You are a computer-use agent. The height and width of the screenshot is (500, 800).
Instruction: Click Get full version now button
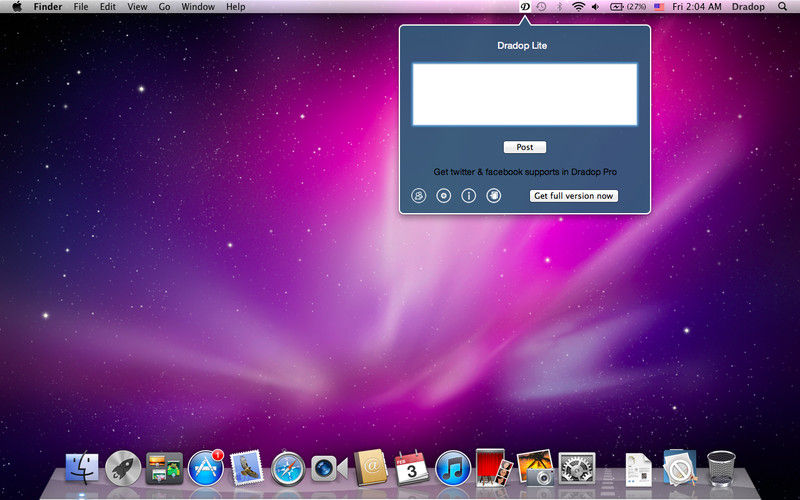point(573,196)
